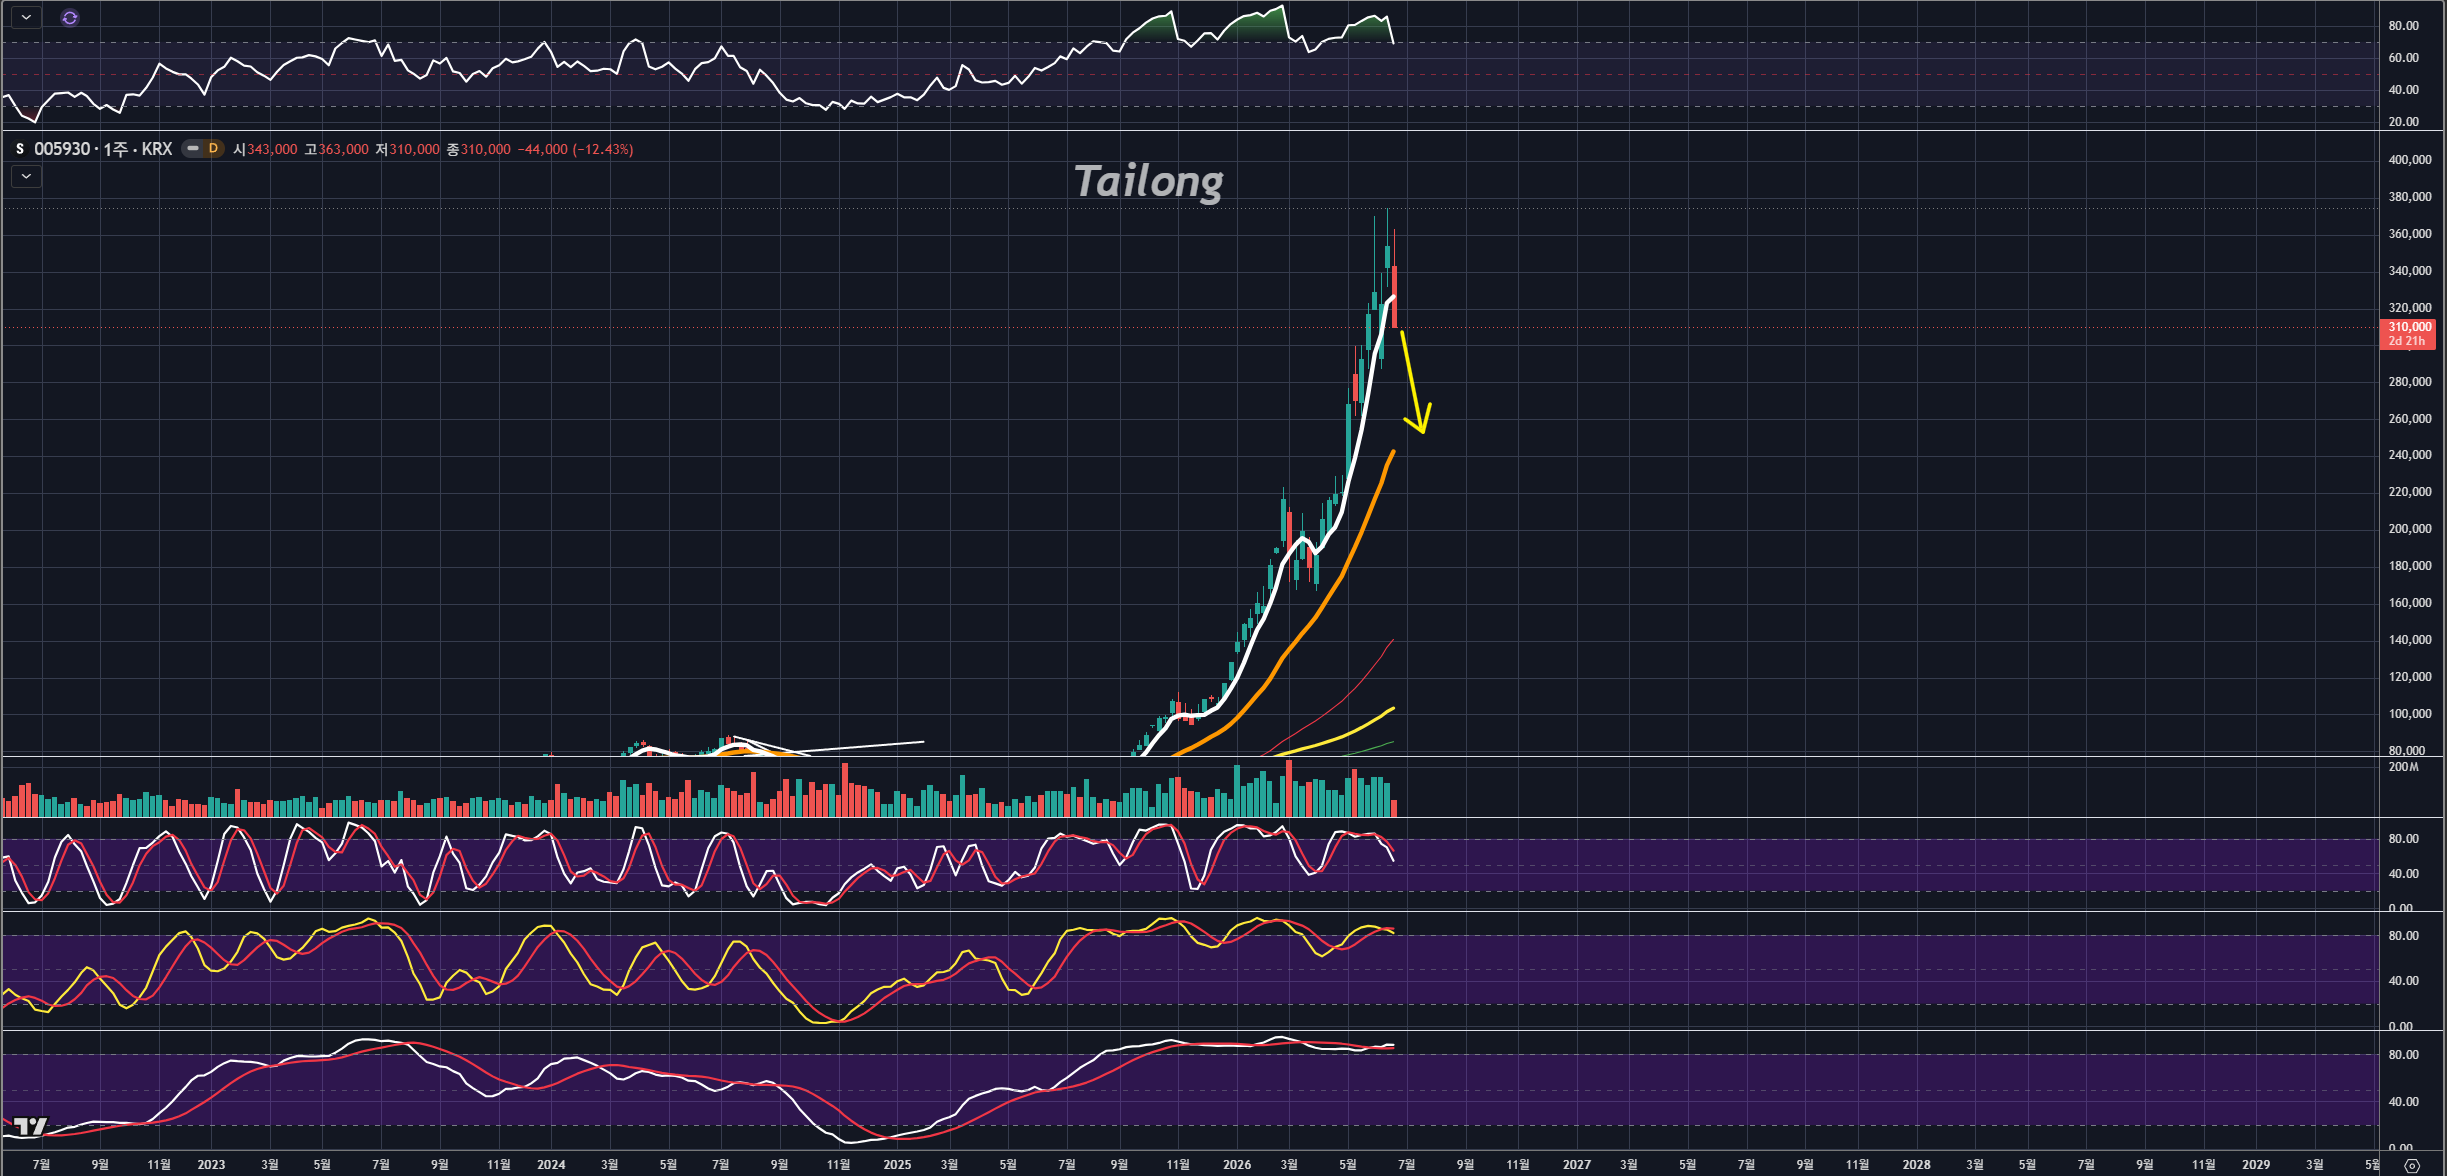Click the 2028 label on the time axis
Viewport: 2447px width, 1176px height.
(x=1916, y=1165)
